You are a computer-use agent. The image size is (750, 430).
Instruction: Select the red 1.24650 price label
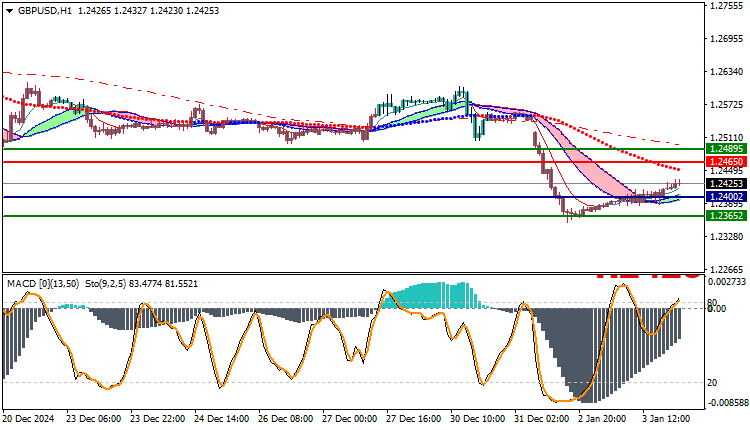point(726,162)
